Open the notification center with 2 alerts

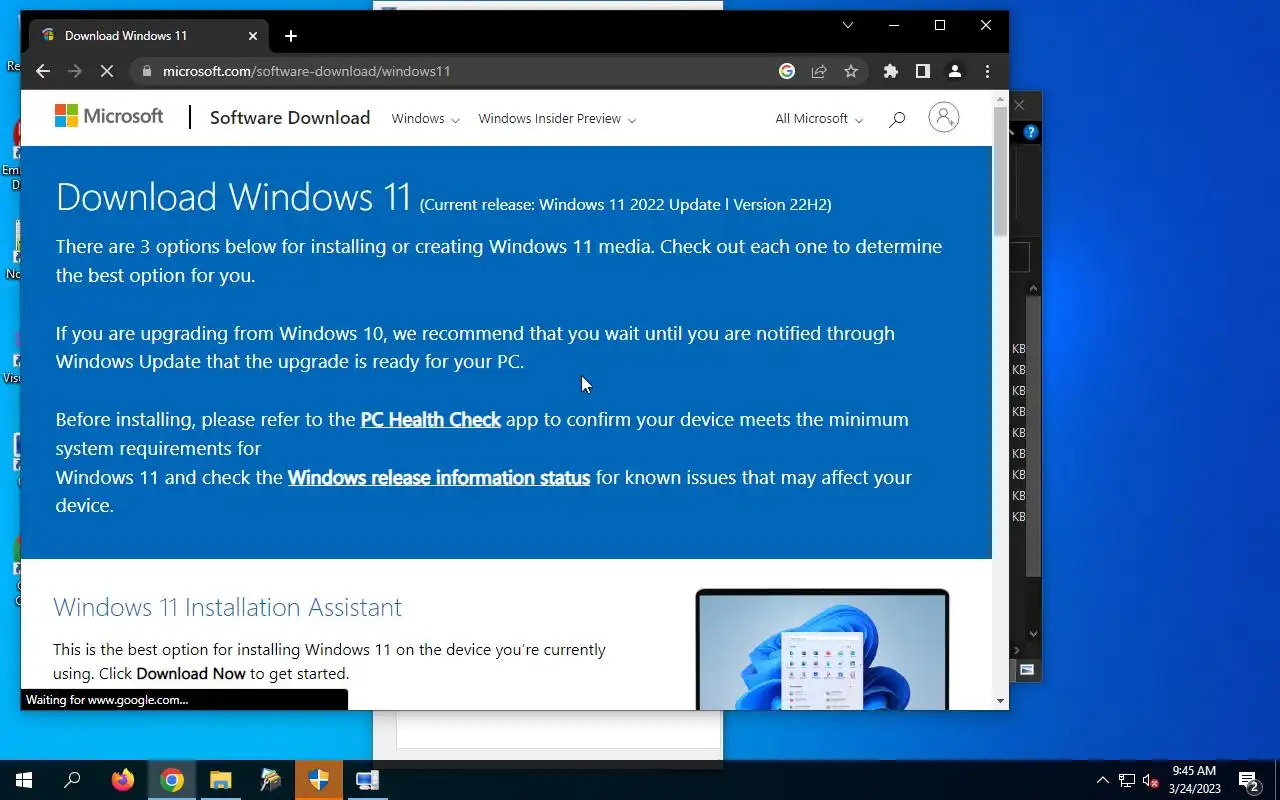click(x=1249, y=780)
